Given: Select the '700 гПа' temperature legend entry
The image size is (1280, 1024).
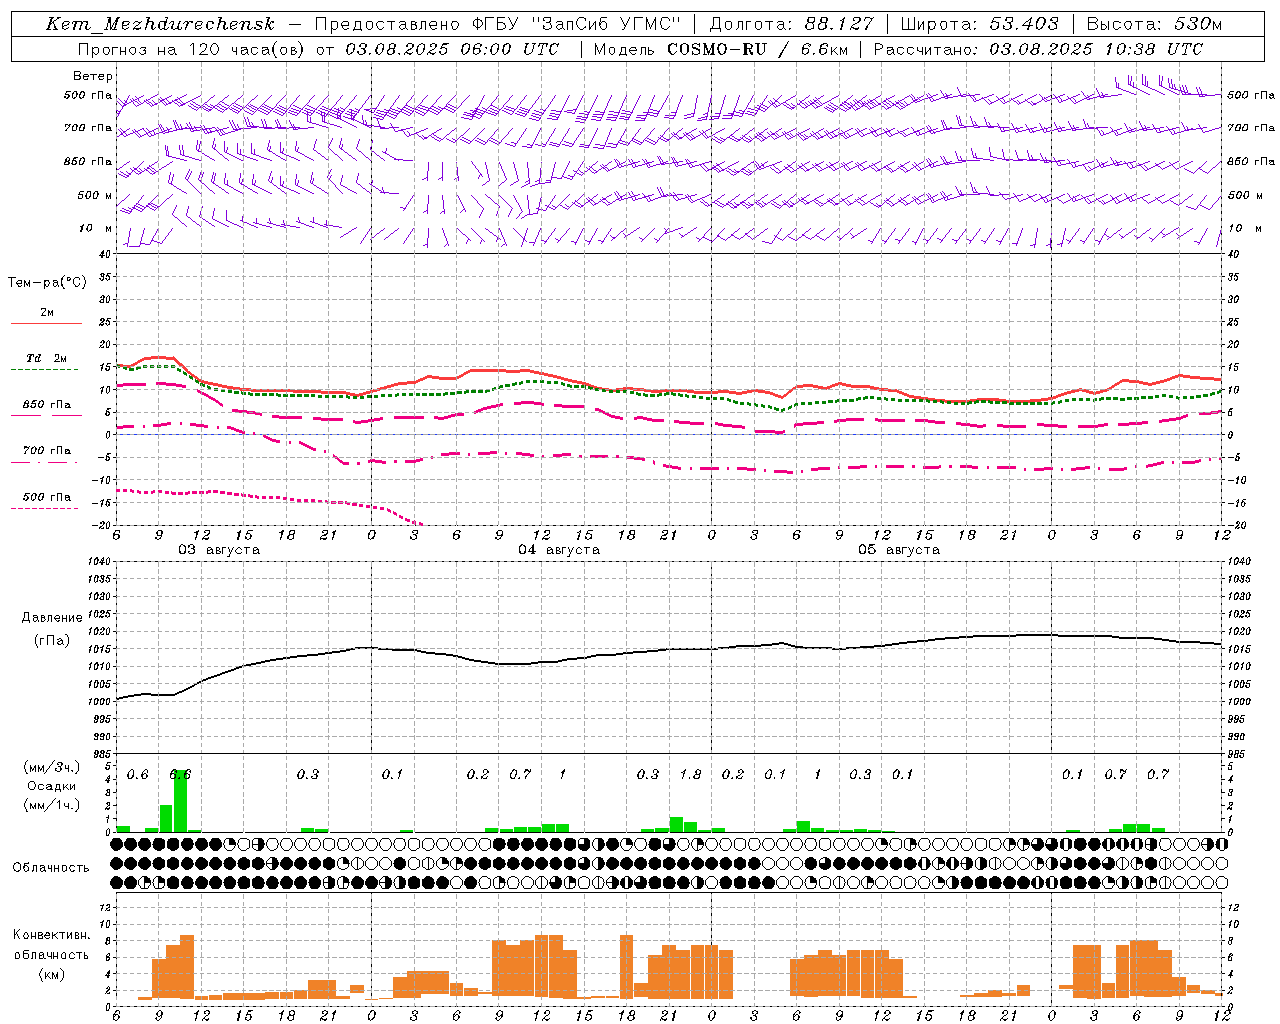Looking at the screenshot, I should coord(47,451).
